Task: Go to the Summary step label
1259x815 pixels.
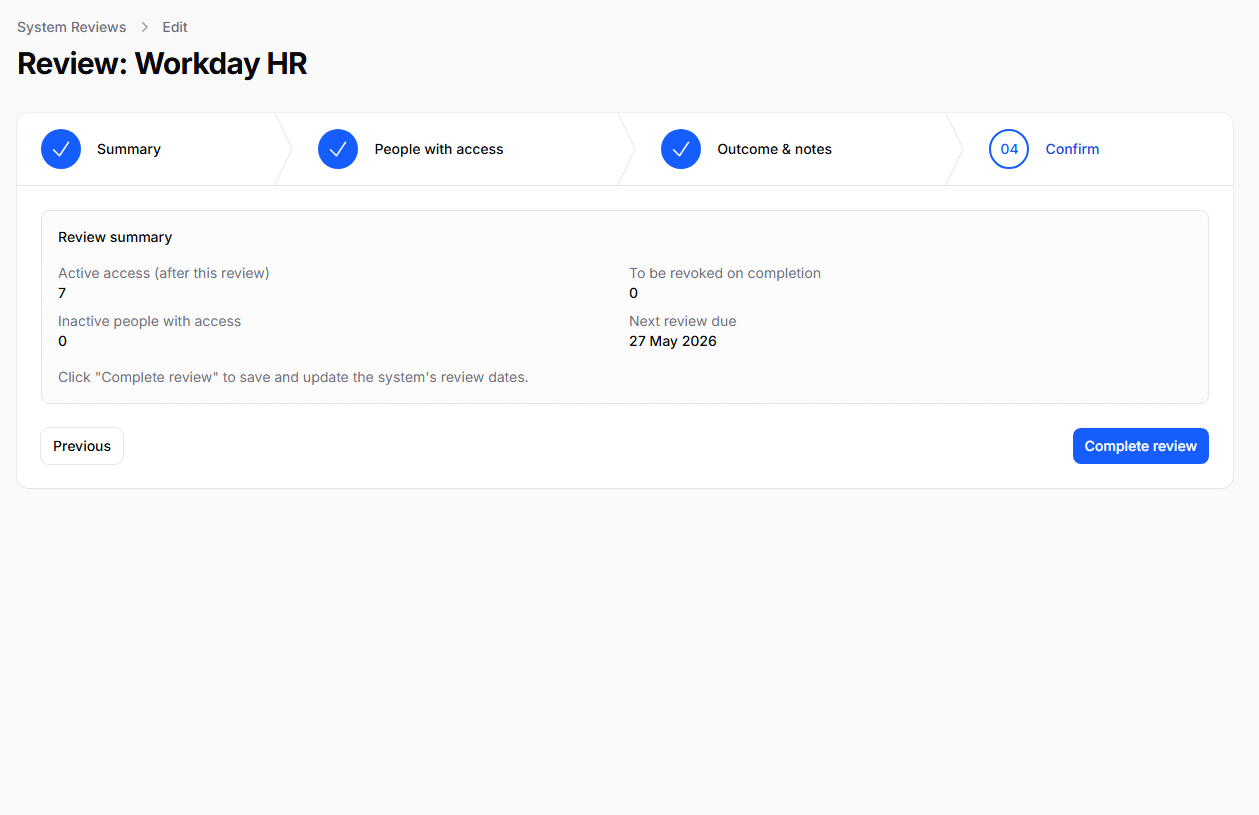Action: click(129, 149)
